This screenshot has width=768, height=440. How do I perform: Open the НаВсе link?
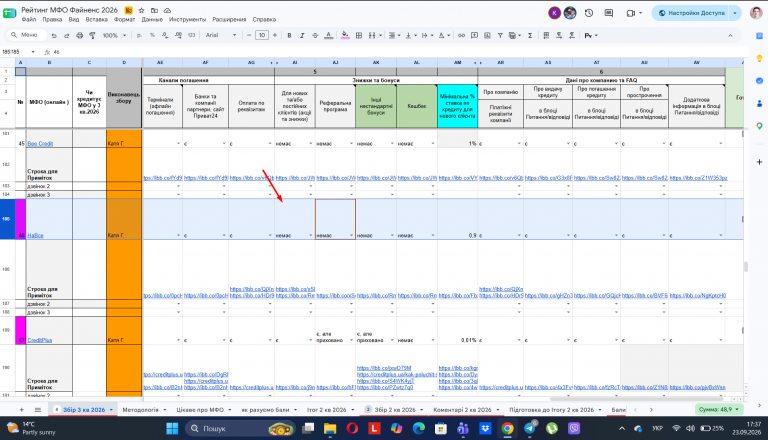click(x=35, y=236)
